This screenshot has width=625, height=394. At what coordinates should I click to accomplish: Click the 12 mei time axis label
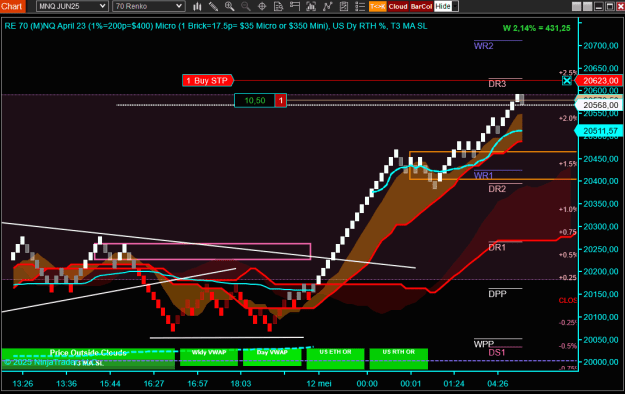[x=319, y=384]
